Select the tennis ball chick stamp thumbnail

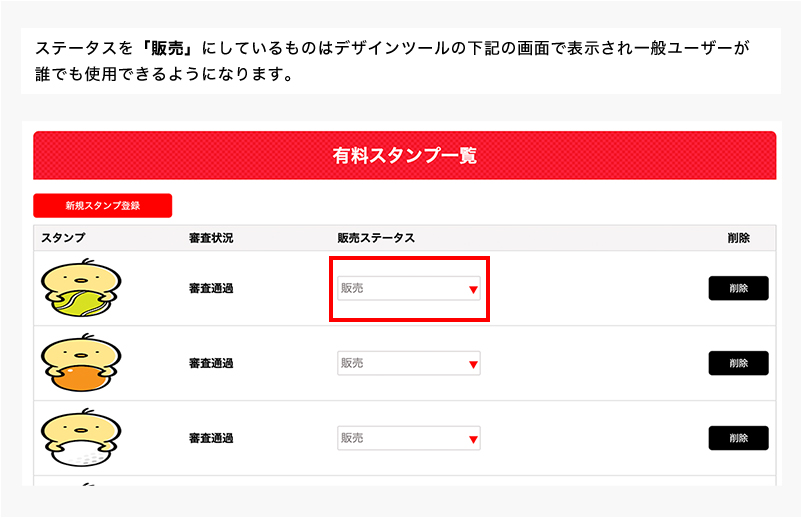pos(80,288)
